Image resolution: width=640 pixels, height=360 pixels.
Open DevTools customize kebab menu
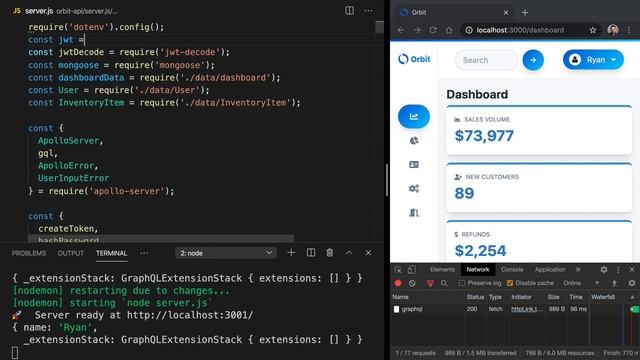pyautogui.click(x=618, y=269)
